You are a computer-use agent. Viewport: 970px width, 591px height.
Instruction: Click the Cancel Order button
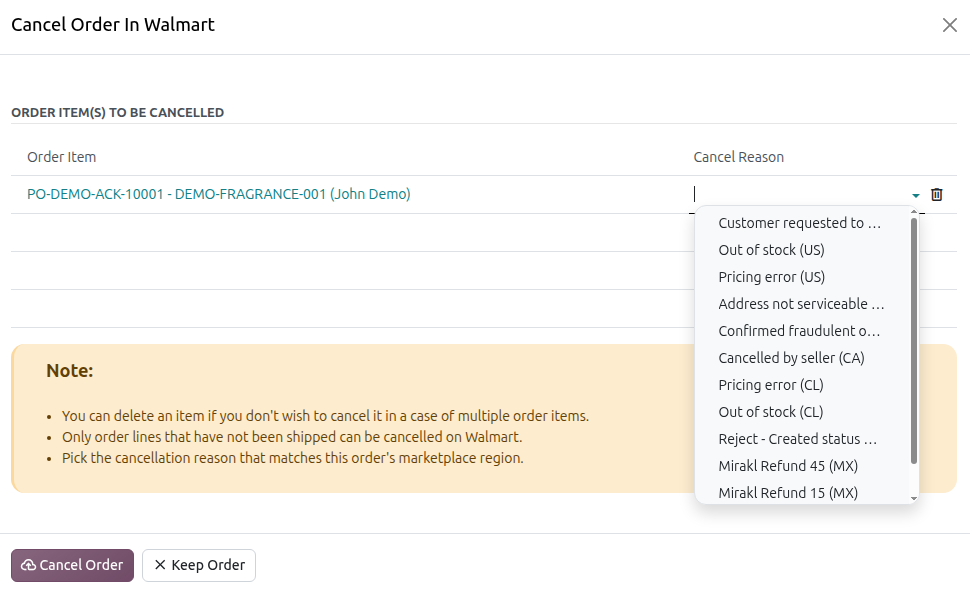click(72, 565)
